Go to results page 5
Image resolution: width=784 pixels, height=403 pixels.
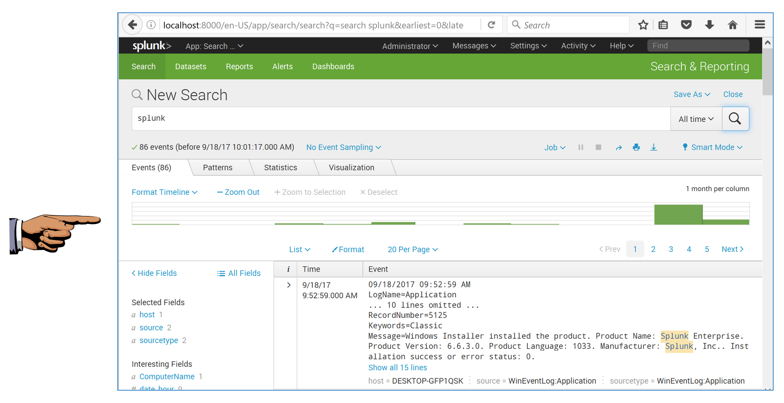pyautogui.click(x=706, y=250)
